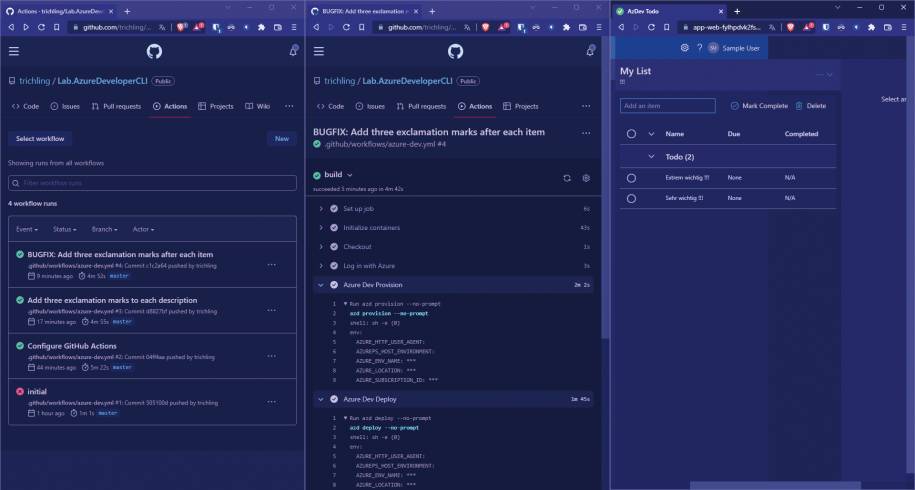The height and width of the screenshot is (490, 915).
Task: Open settings gear in AzDev Todo header
Action: [684, 48]
